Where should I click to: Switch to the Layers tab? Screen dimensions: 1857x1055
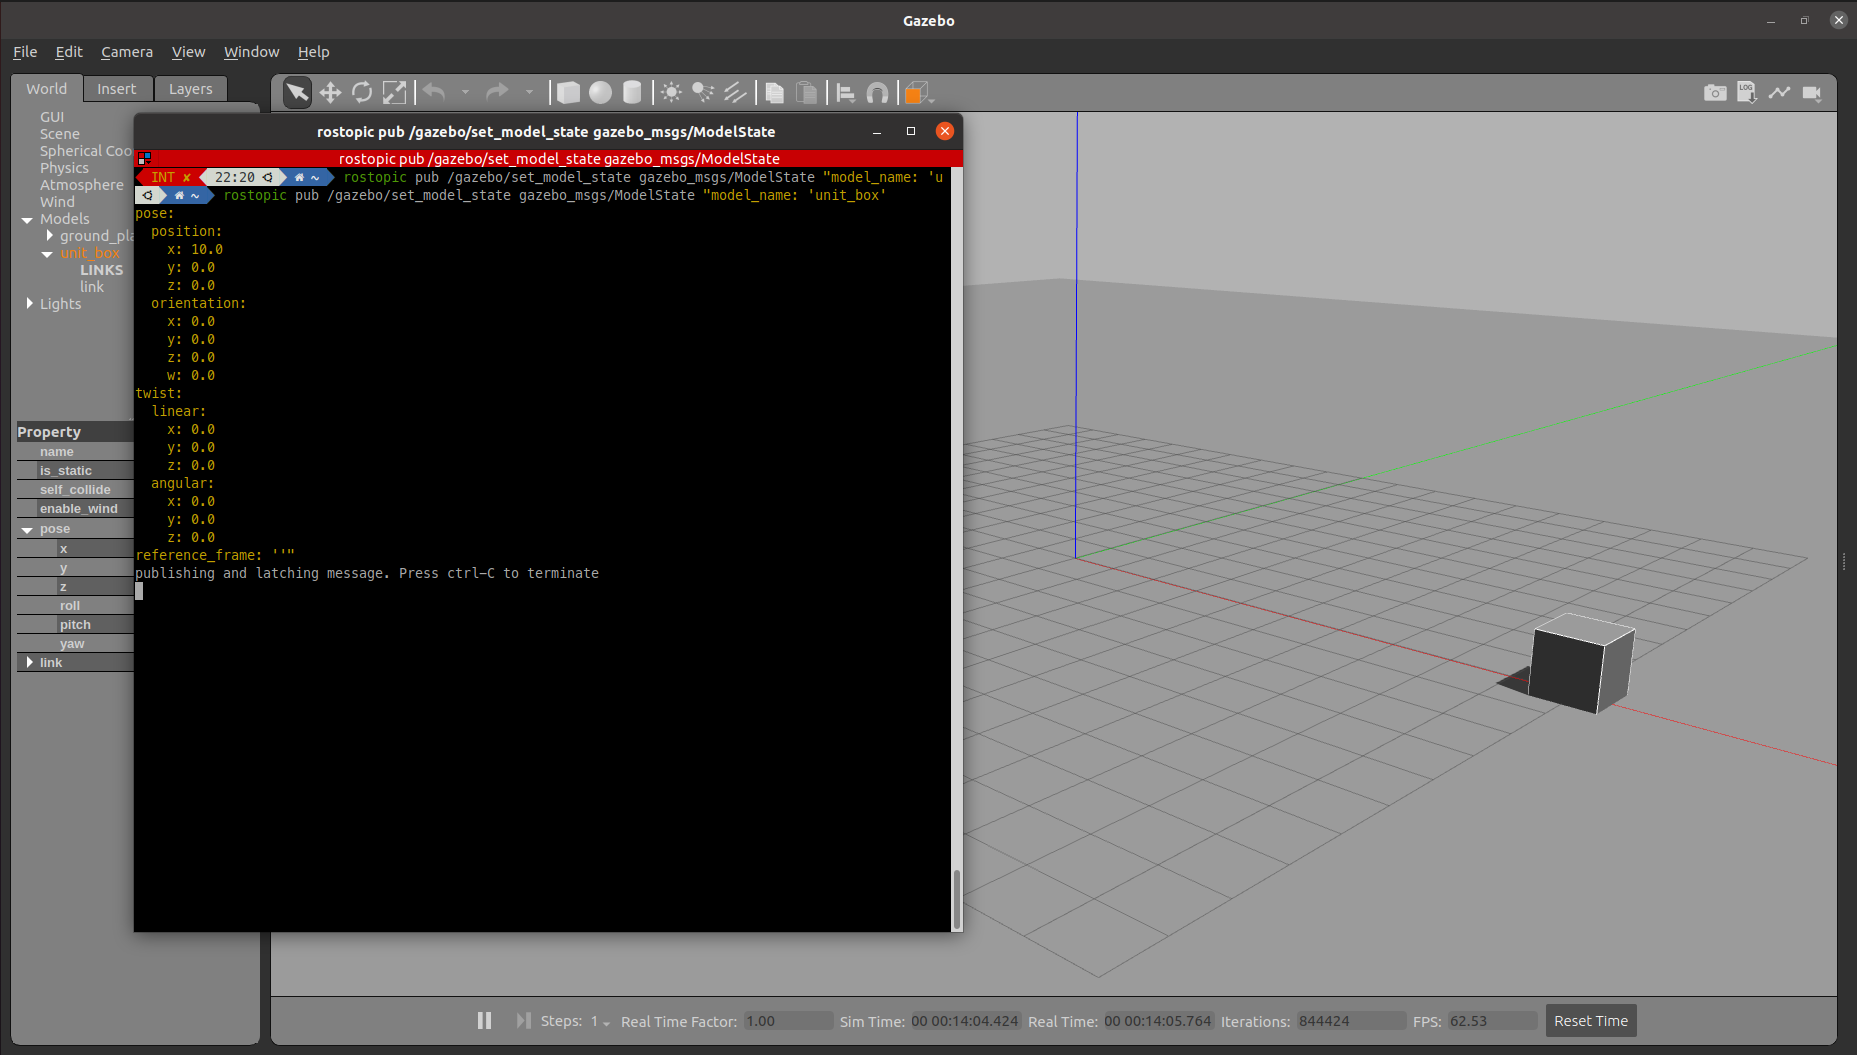[191, 89]
